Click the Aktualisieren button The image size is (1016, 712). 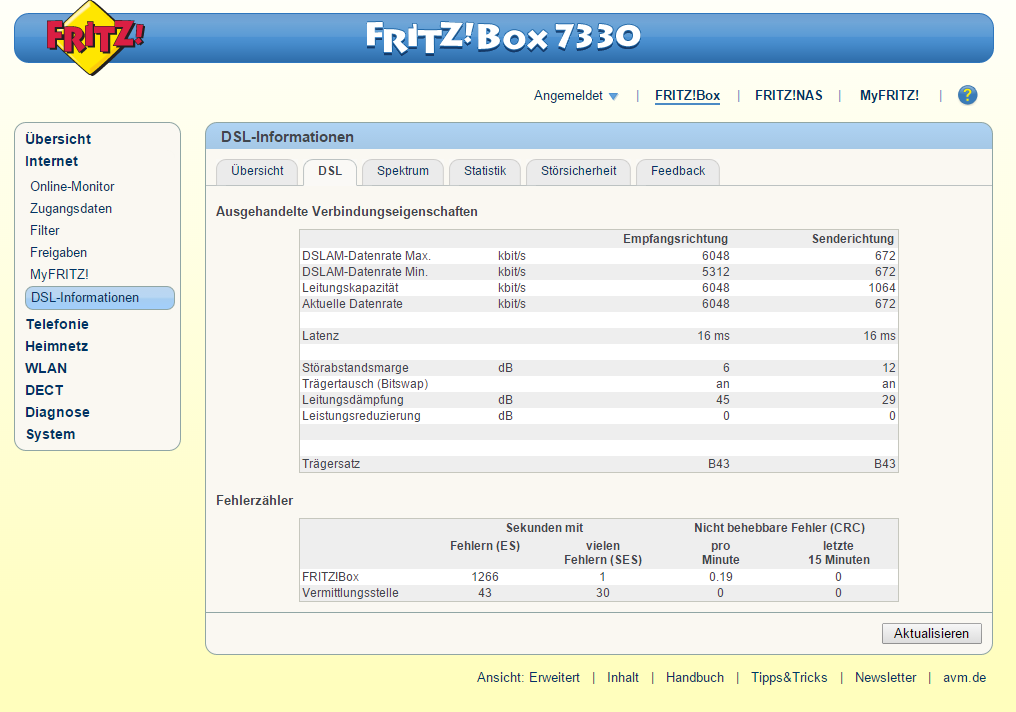pyautogui.click(x=931, y=634)
